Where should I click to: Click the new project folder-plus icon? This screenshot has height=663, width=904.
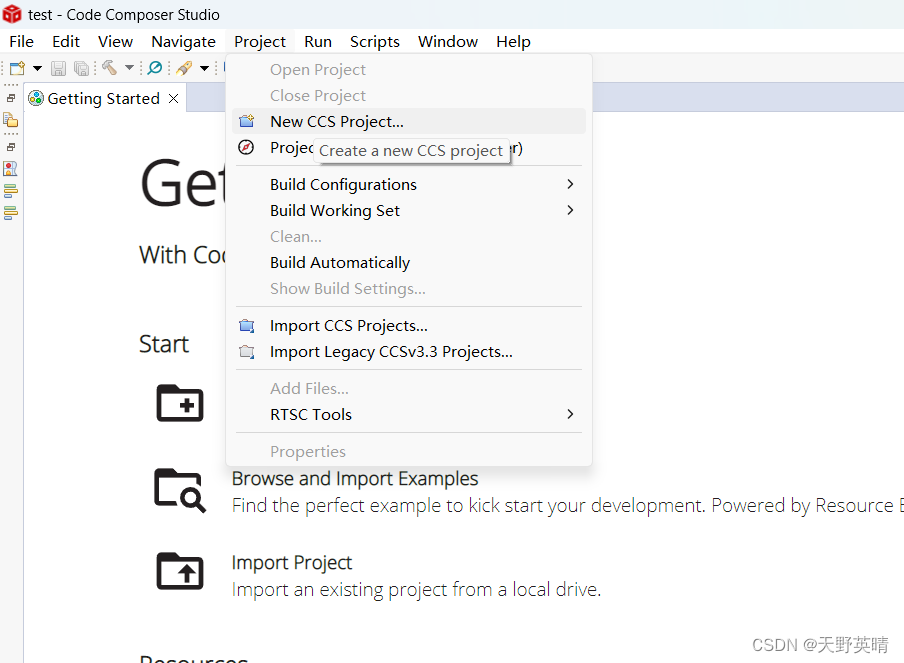click(x=180, y=403)
